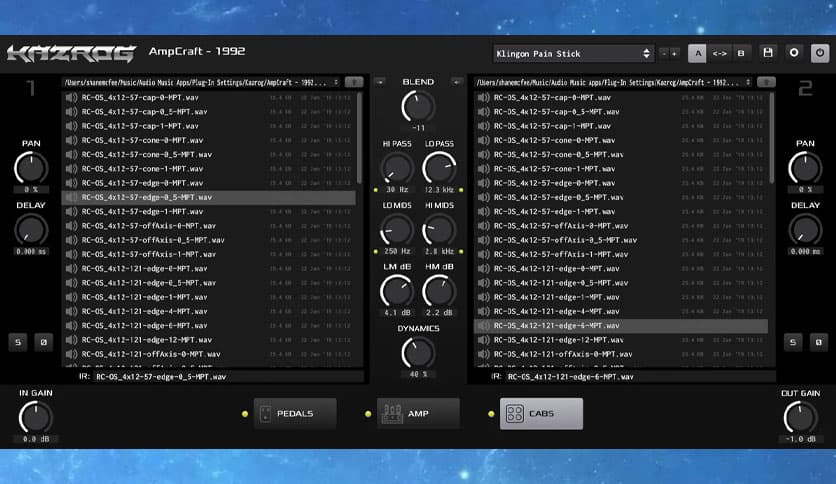This screenshot has width=836, height=484.
Task: Toggle phase invert (Ø) for cab 1
Action: pos(43,342)
